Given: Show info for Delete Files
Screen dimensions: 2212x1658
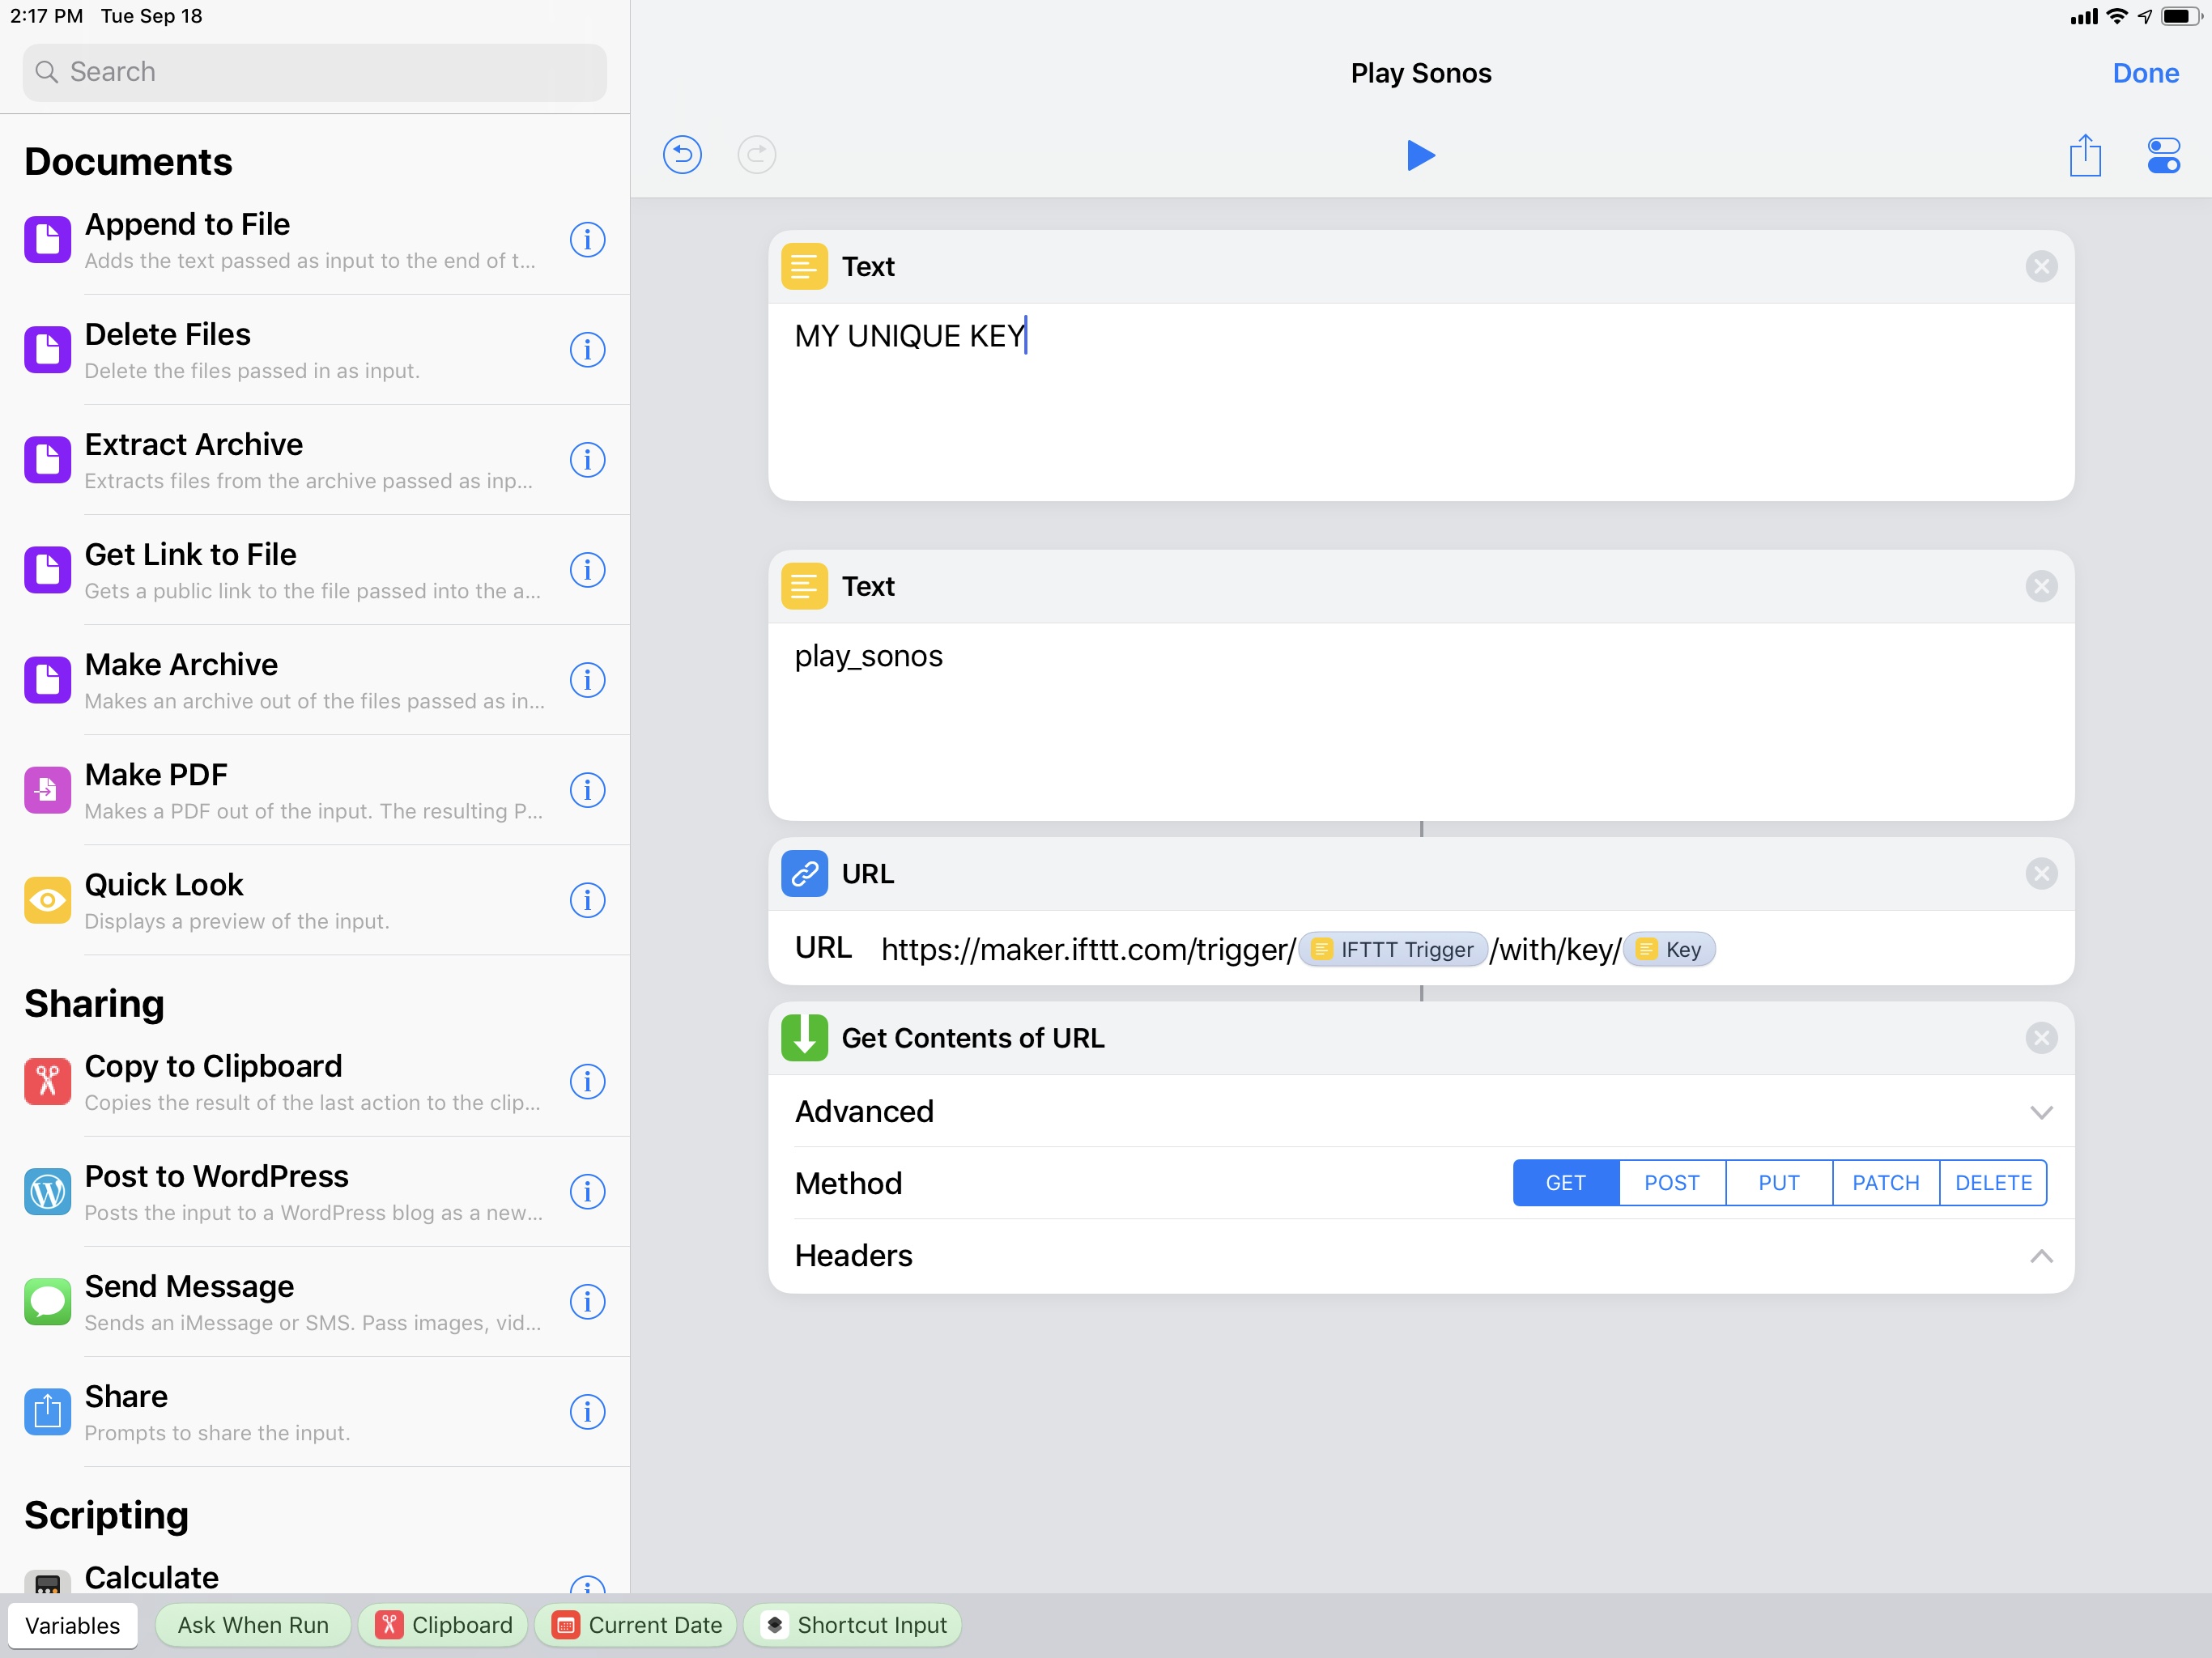Looking at the screenshot, I should 587,350.
